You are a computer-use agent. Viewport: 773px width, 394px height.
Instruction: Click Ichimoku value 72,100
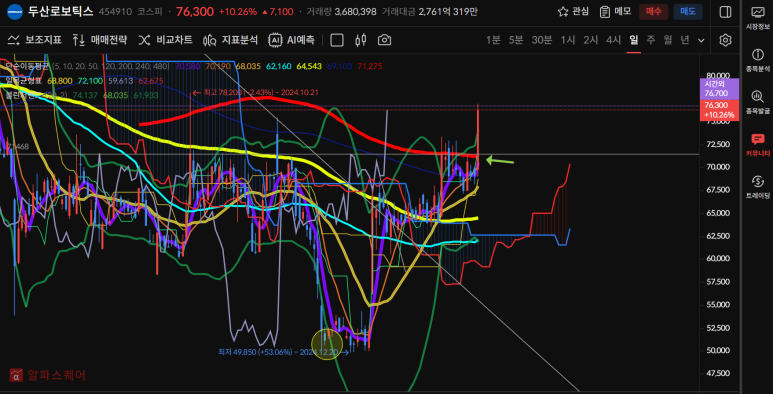[x=90, y=80]
